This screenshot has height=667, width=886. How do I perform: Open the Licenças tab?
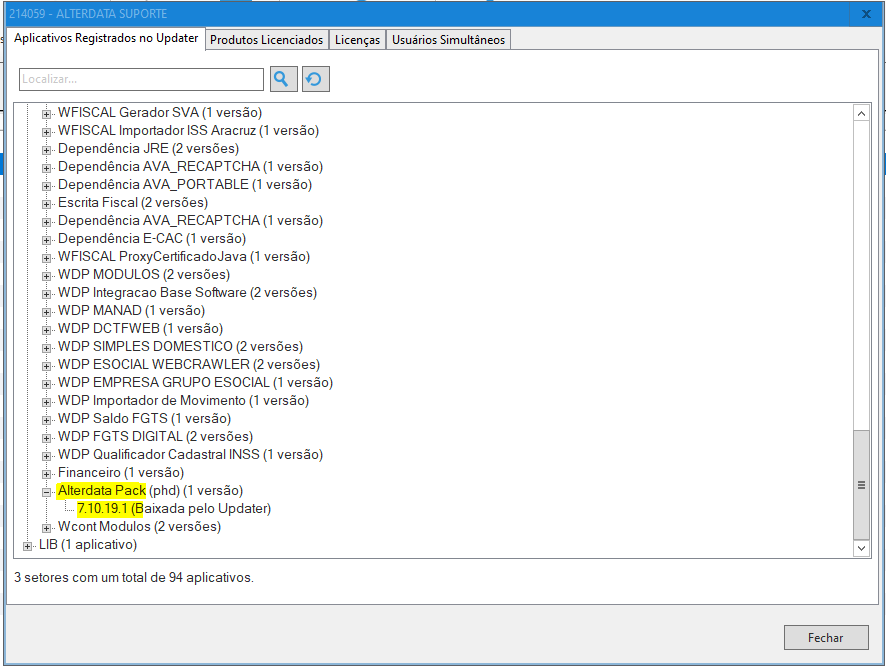click(357, 40)
